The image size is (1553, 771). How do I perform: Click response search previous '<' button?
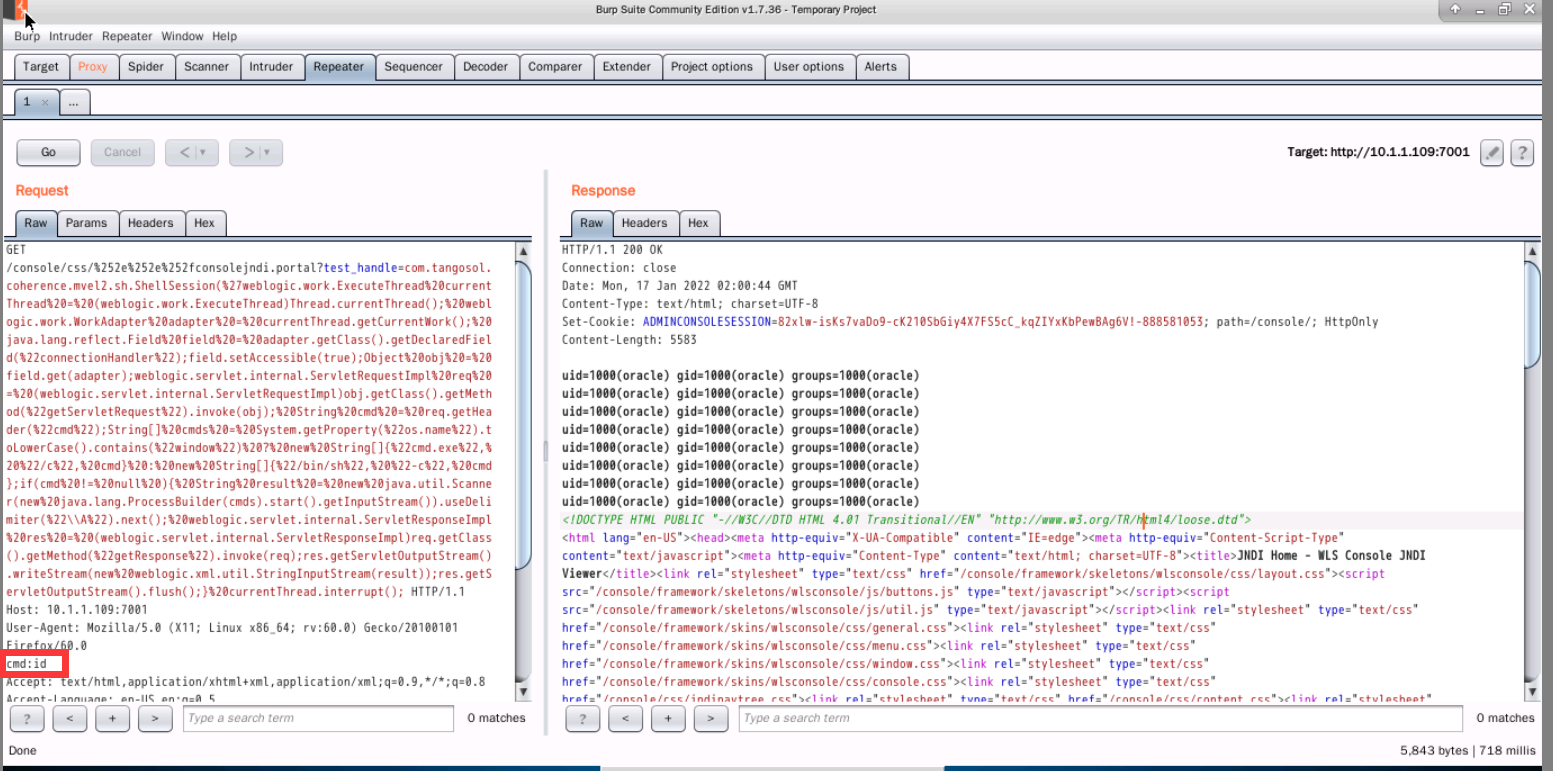pos(625,718)
